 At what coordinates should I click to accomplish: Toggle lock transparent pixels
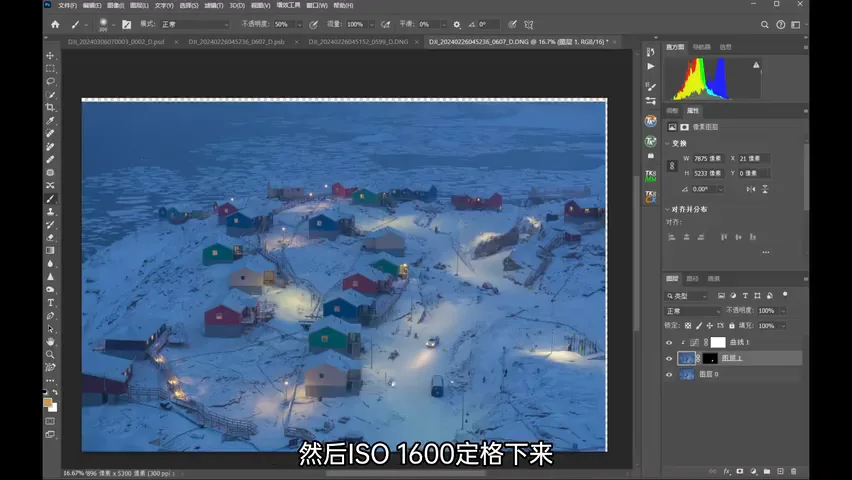688,326
